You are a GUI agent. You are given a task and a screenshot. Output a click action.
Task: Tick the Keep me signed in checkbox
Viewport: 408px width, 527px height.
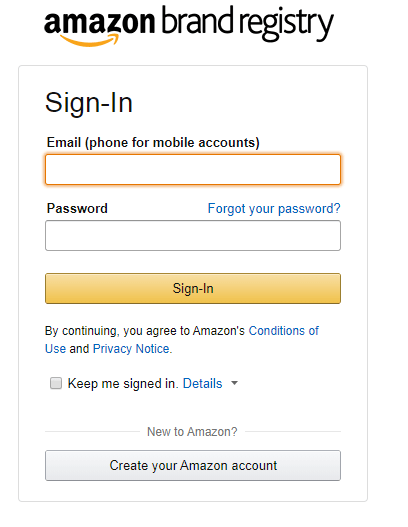pyautogui.click(x=56, y=383)
